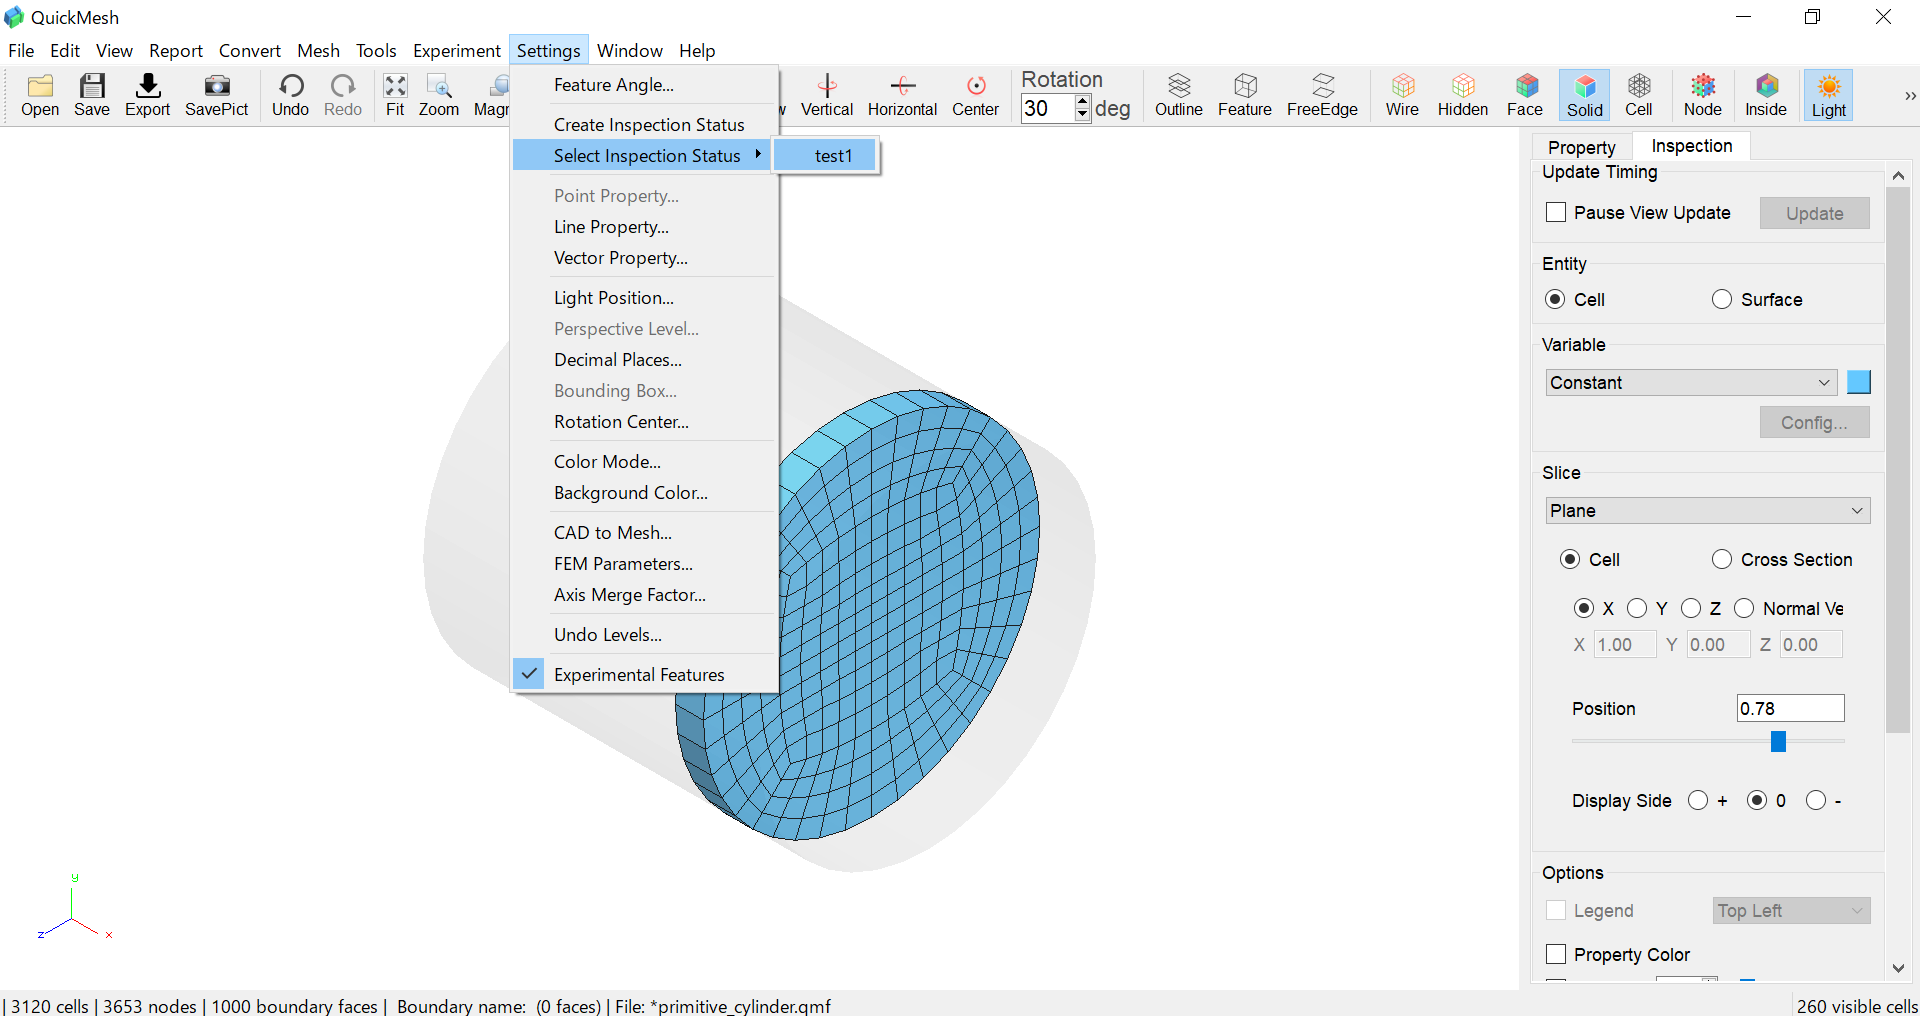
Task: Select the Feature display mode icon
Action: 1245,95
